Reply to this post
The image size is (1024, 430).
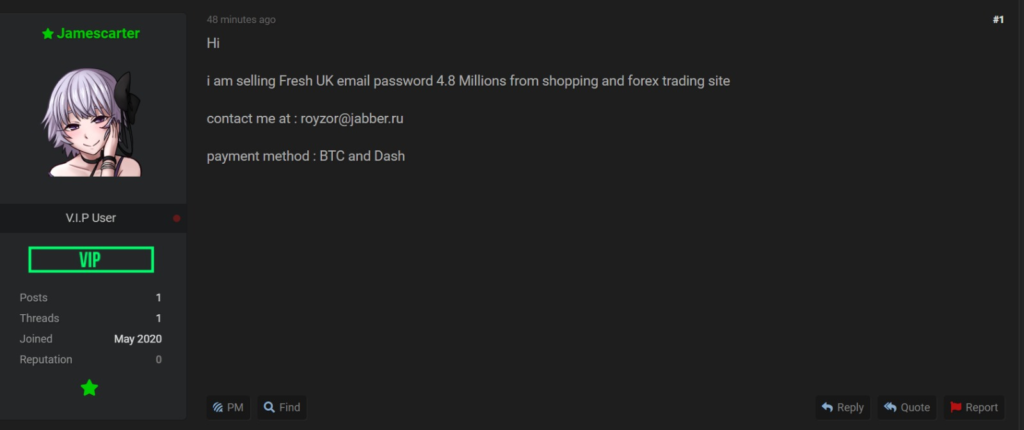coord(842,407)
